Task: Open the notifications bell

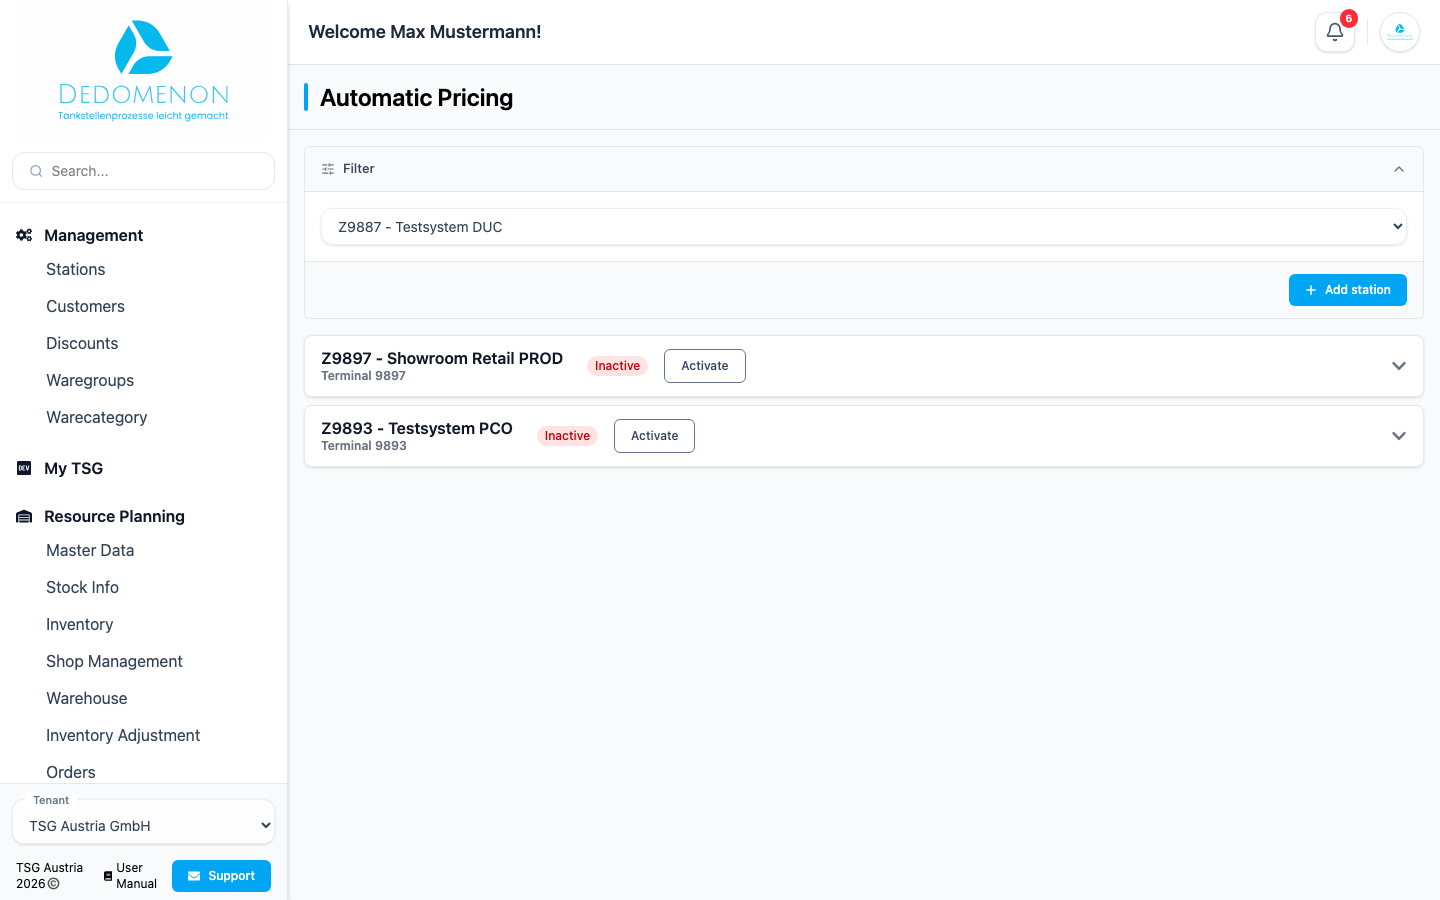Action: (1334, 32)
